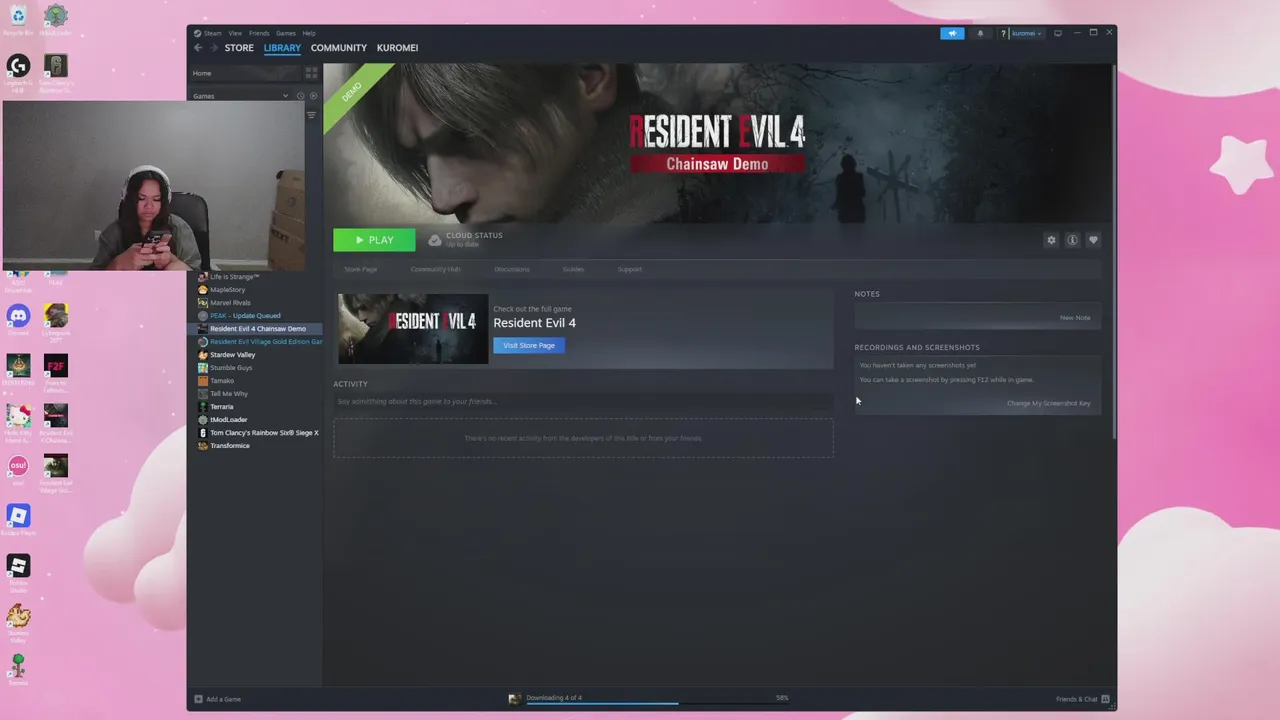Open the Guides link

click(x=573, y=269)
